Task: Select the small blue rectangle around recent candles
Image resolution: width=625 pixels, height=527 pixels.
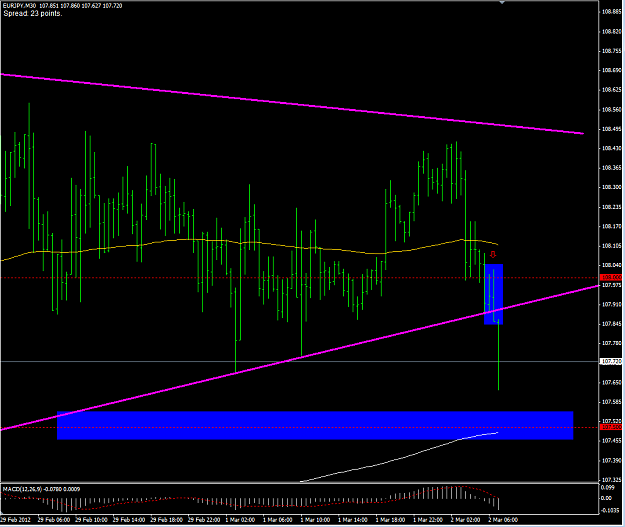Action: coord(493,294)
